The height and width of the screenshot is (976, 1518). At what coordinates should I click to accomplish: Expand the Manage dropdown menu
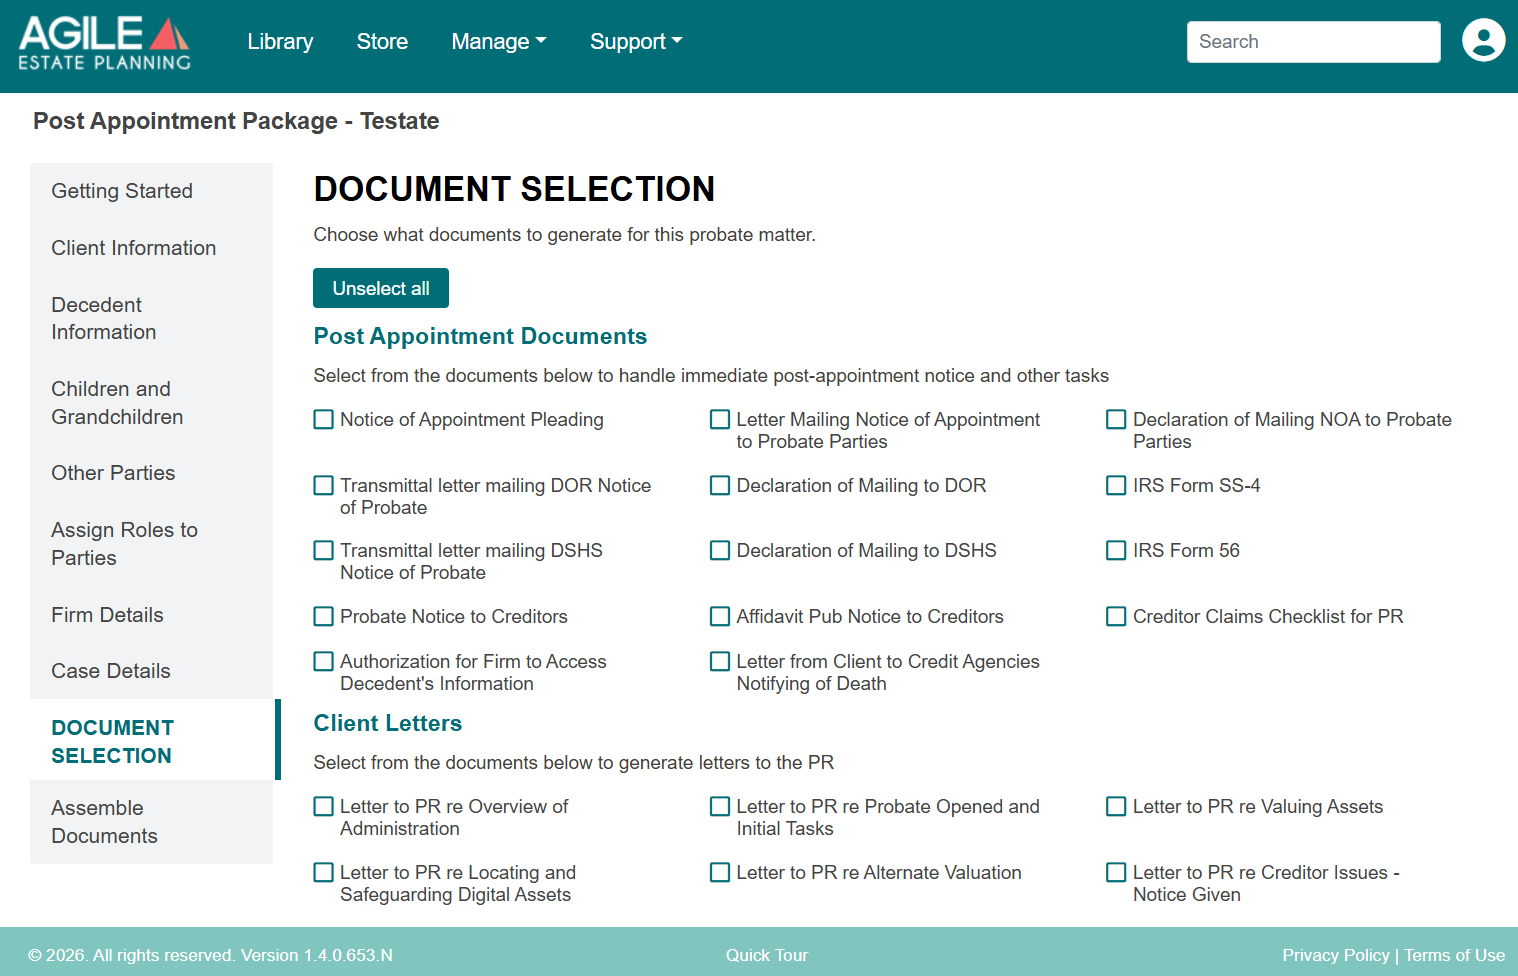499,41
